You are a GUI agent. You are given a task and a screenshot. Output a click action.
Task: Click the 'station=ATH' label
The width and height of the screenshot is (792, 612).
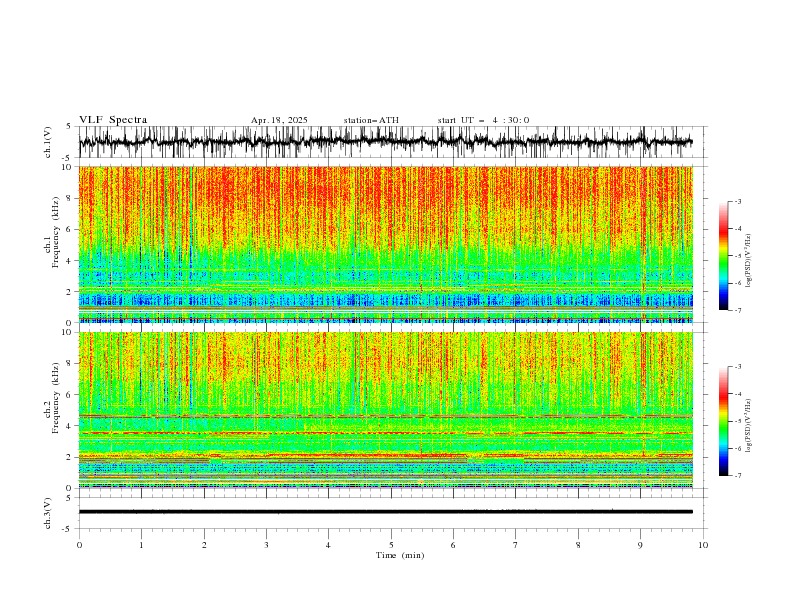pyautogui.click(x=371, y=120)
